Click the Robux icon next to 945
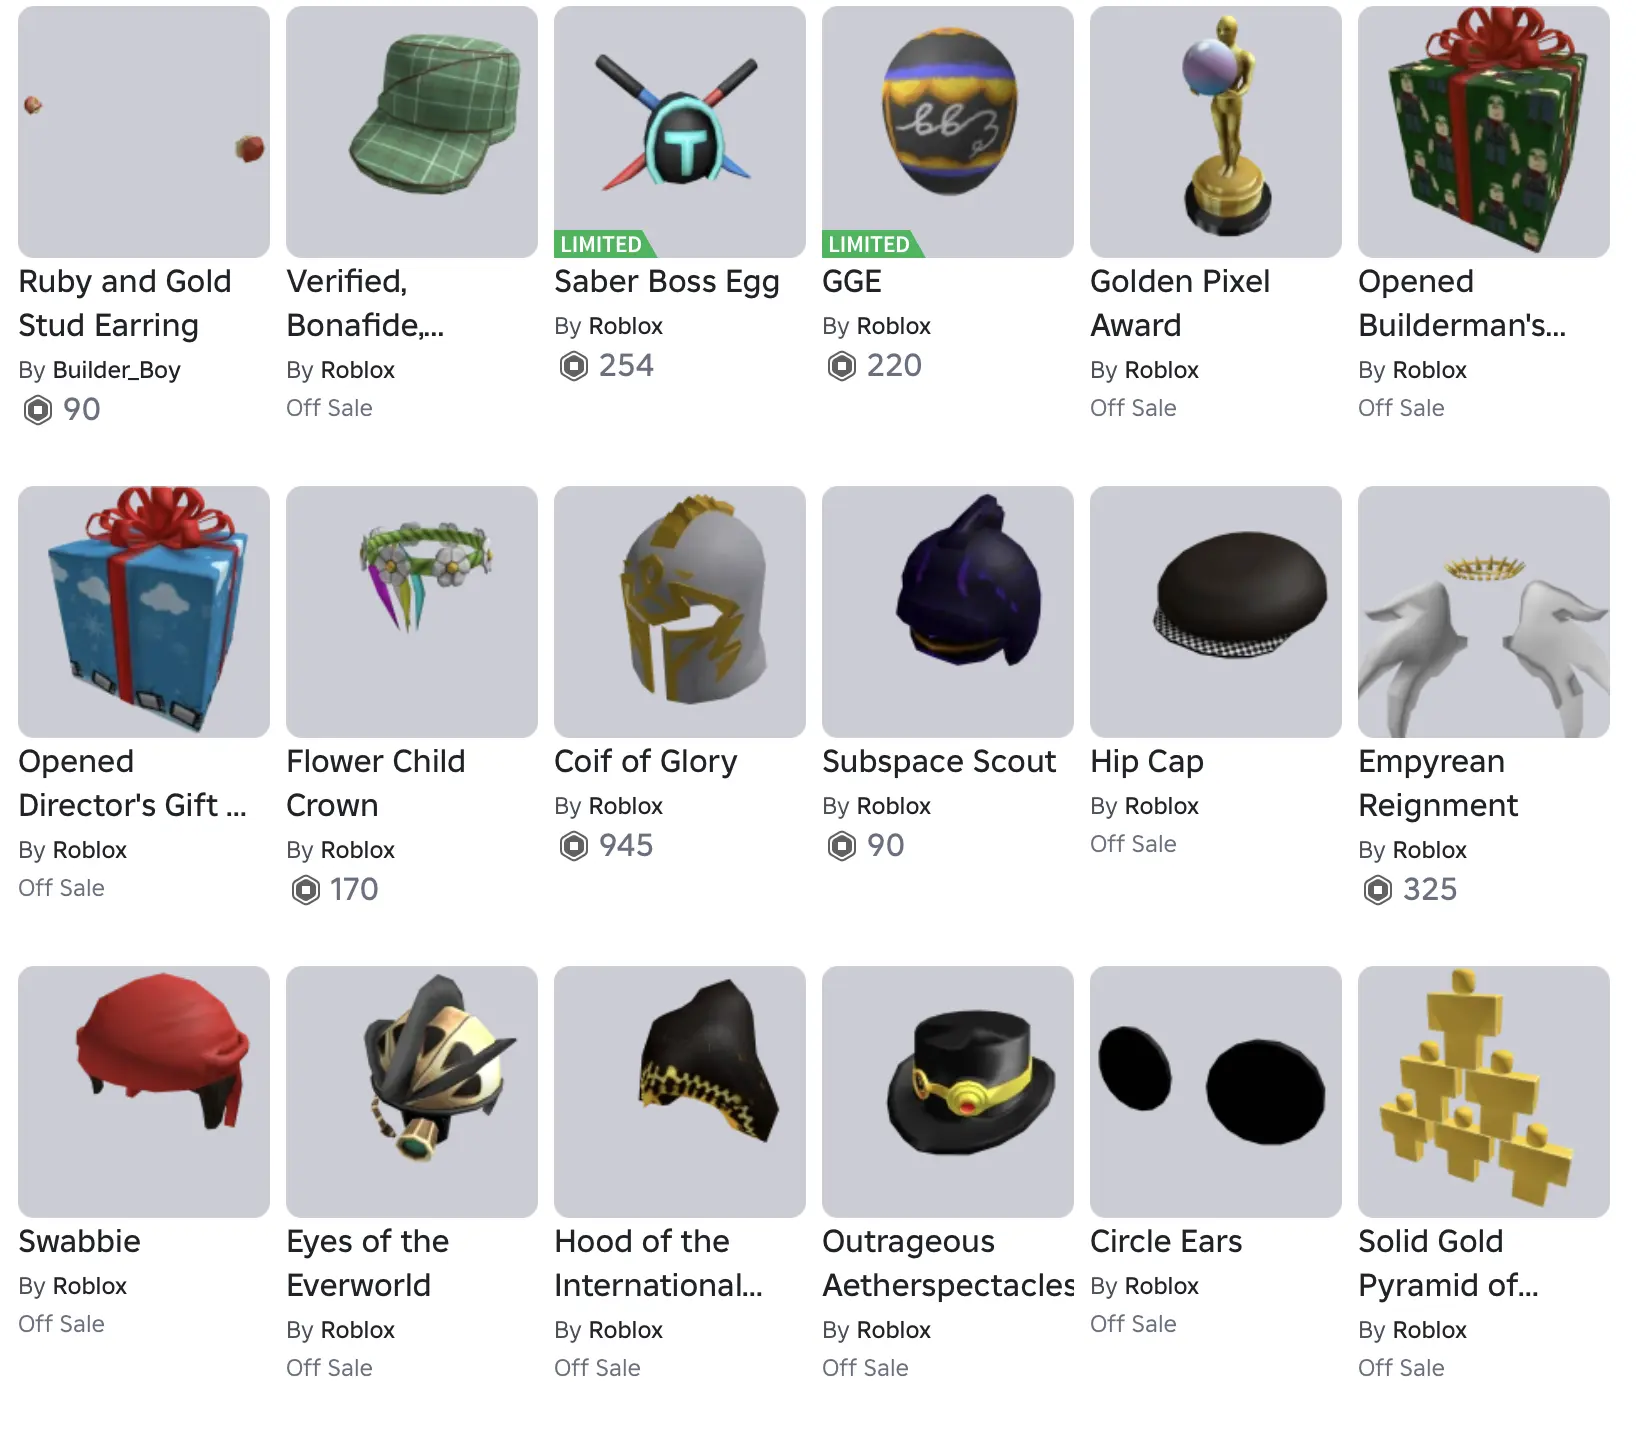Viewport: 1644px width, 1430px height. 574,846
